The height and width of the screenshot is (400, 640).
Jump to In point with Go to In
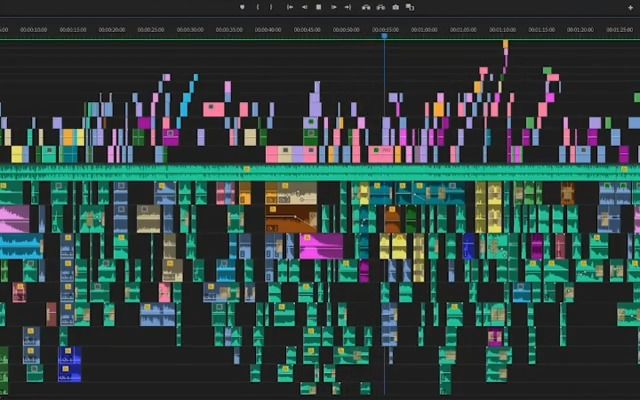290,7
